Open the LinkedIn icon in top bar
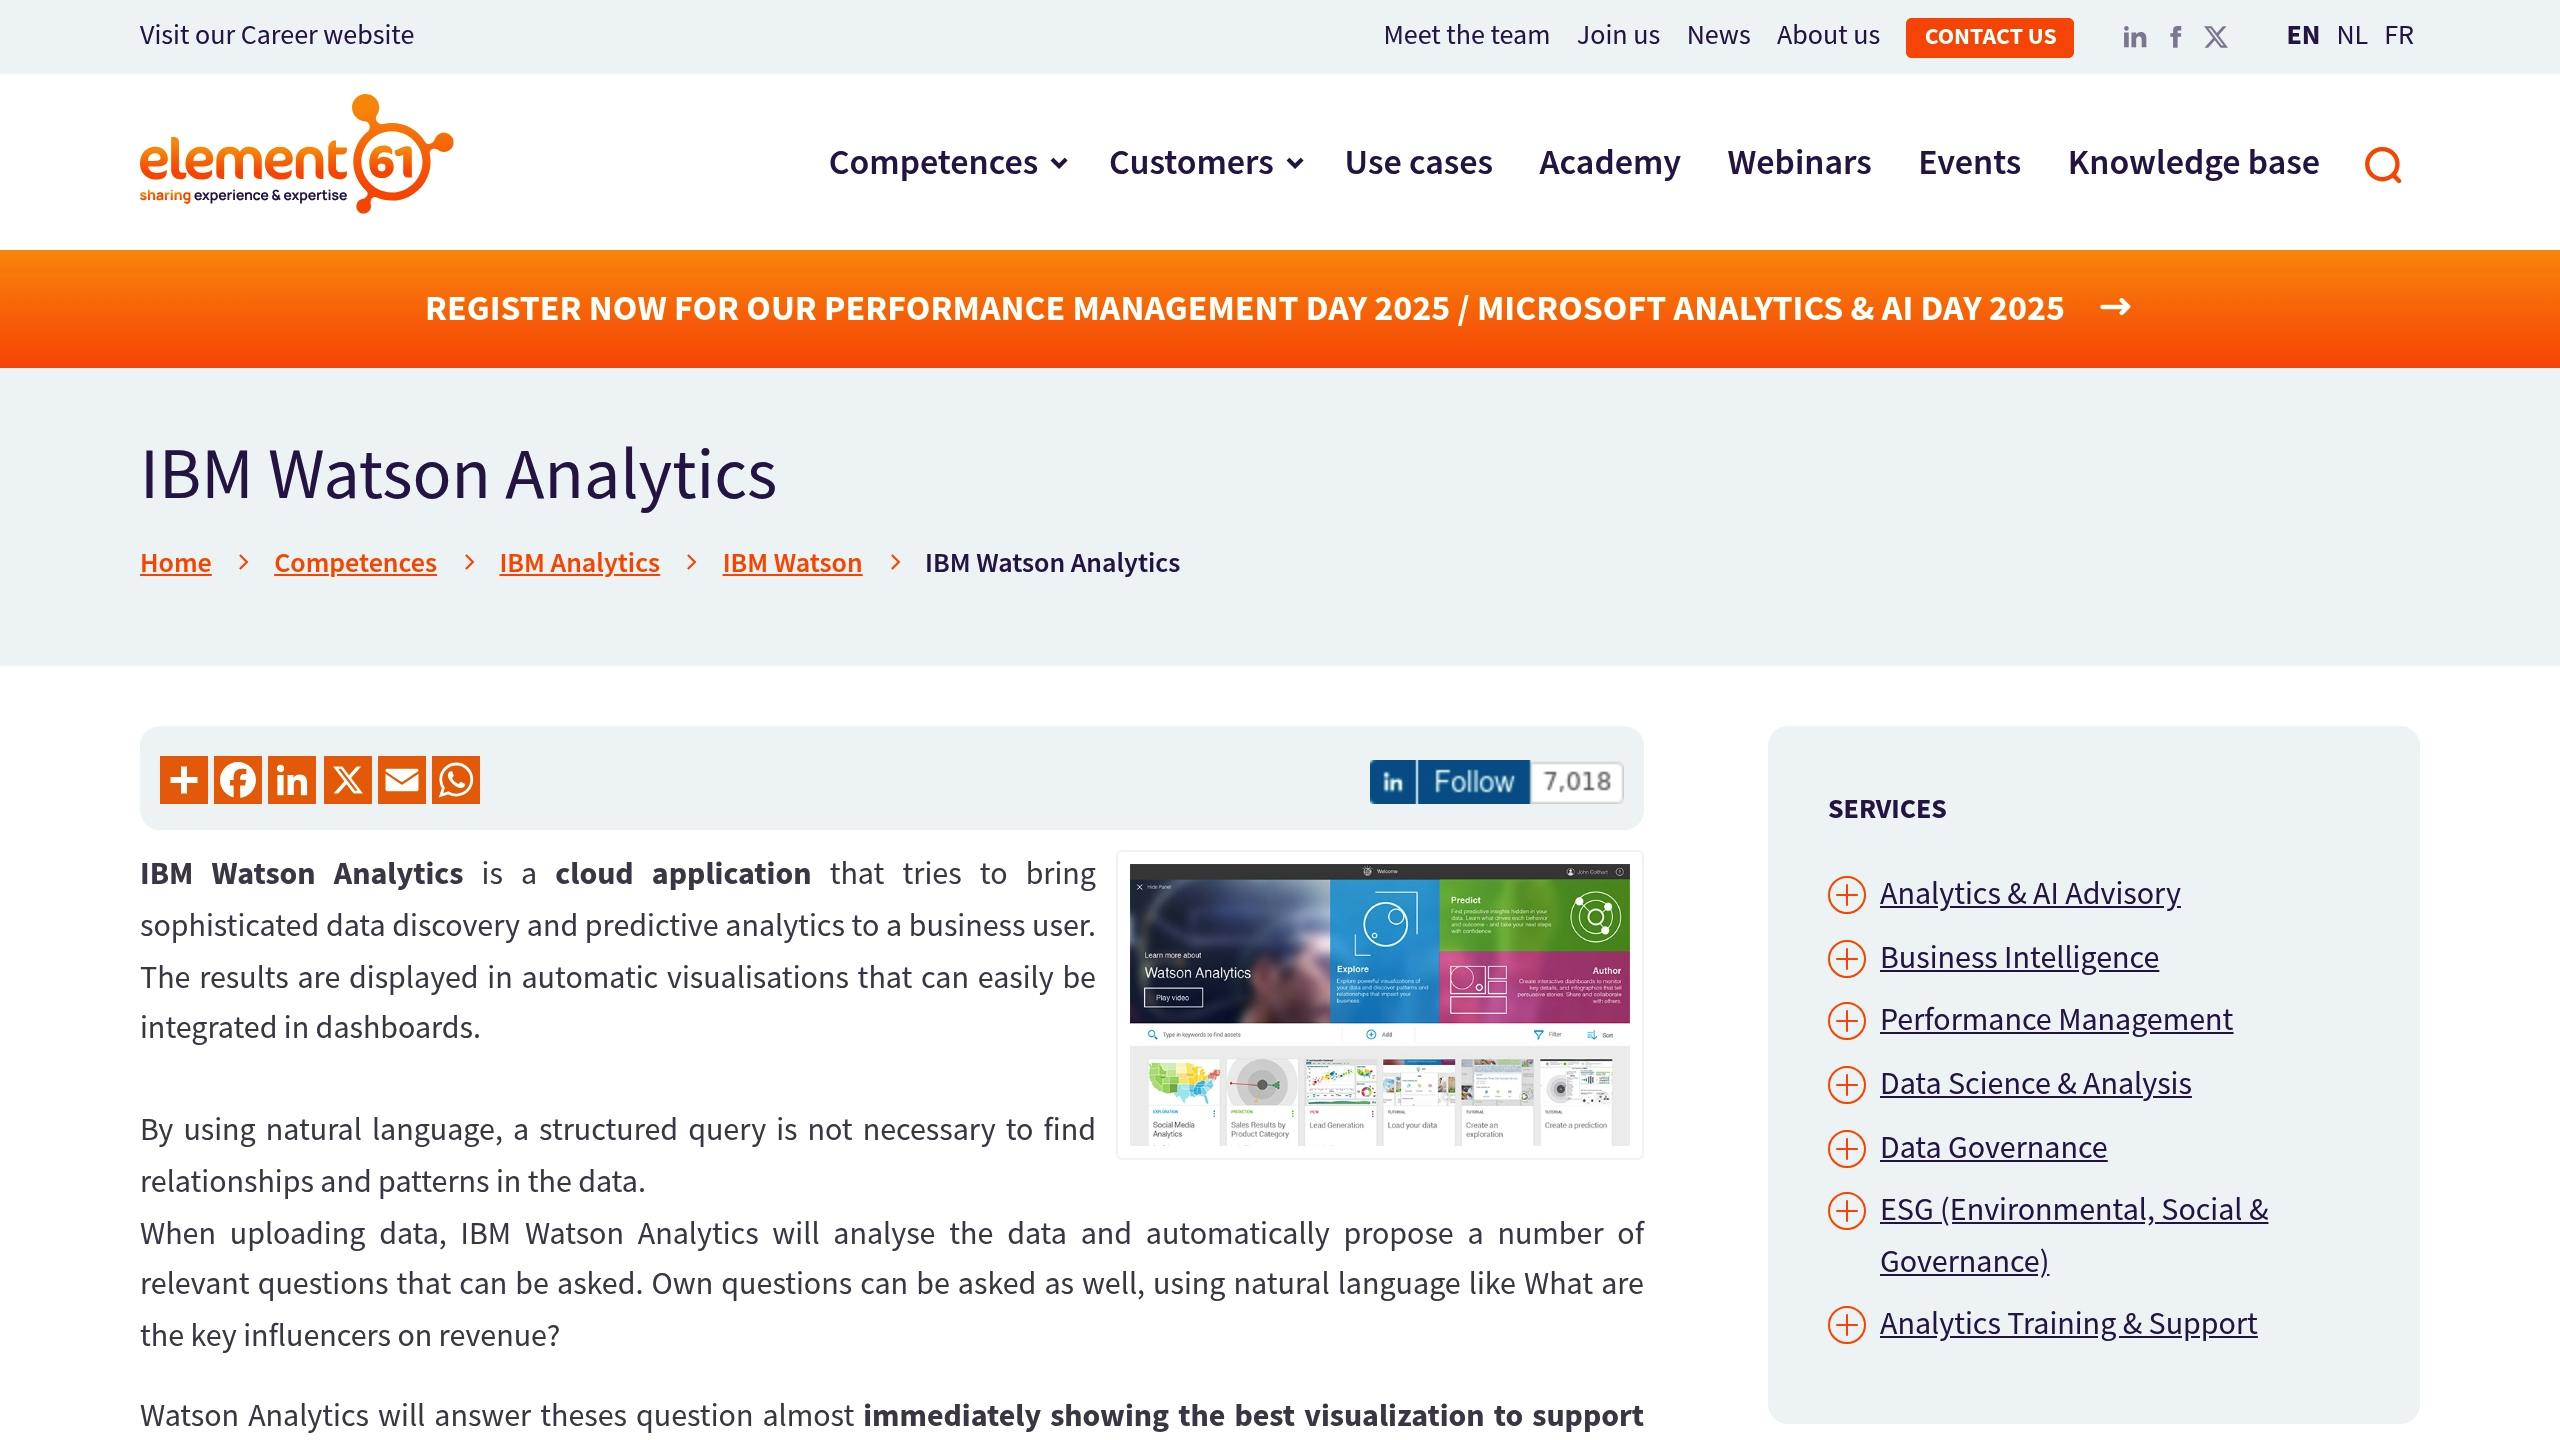 click(2134, 37)
